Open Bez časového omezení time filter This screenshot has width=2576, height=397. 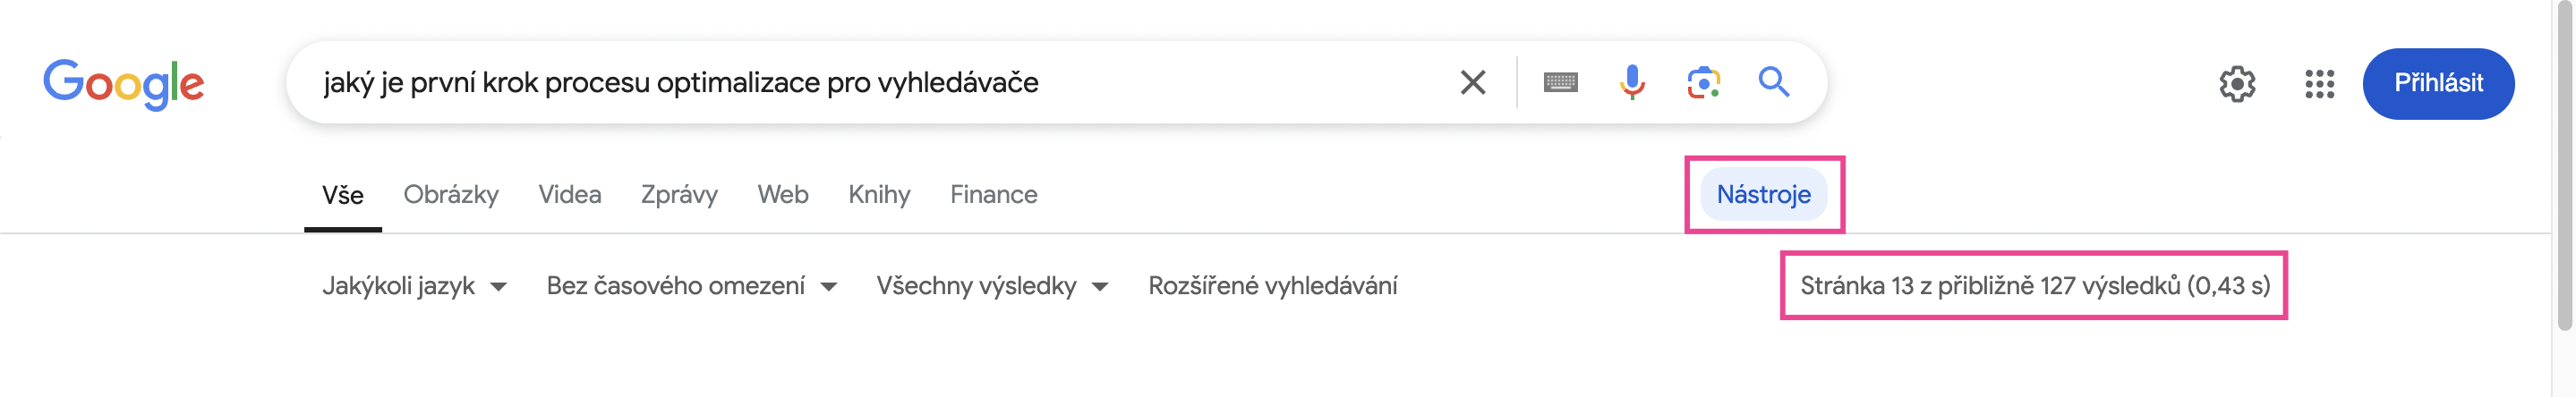[691, 286]
